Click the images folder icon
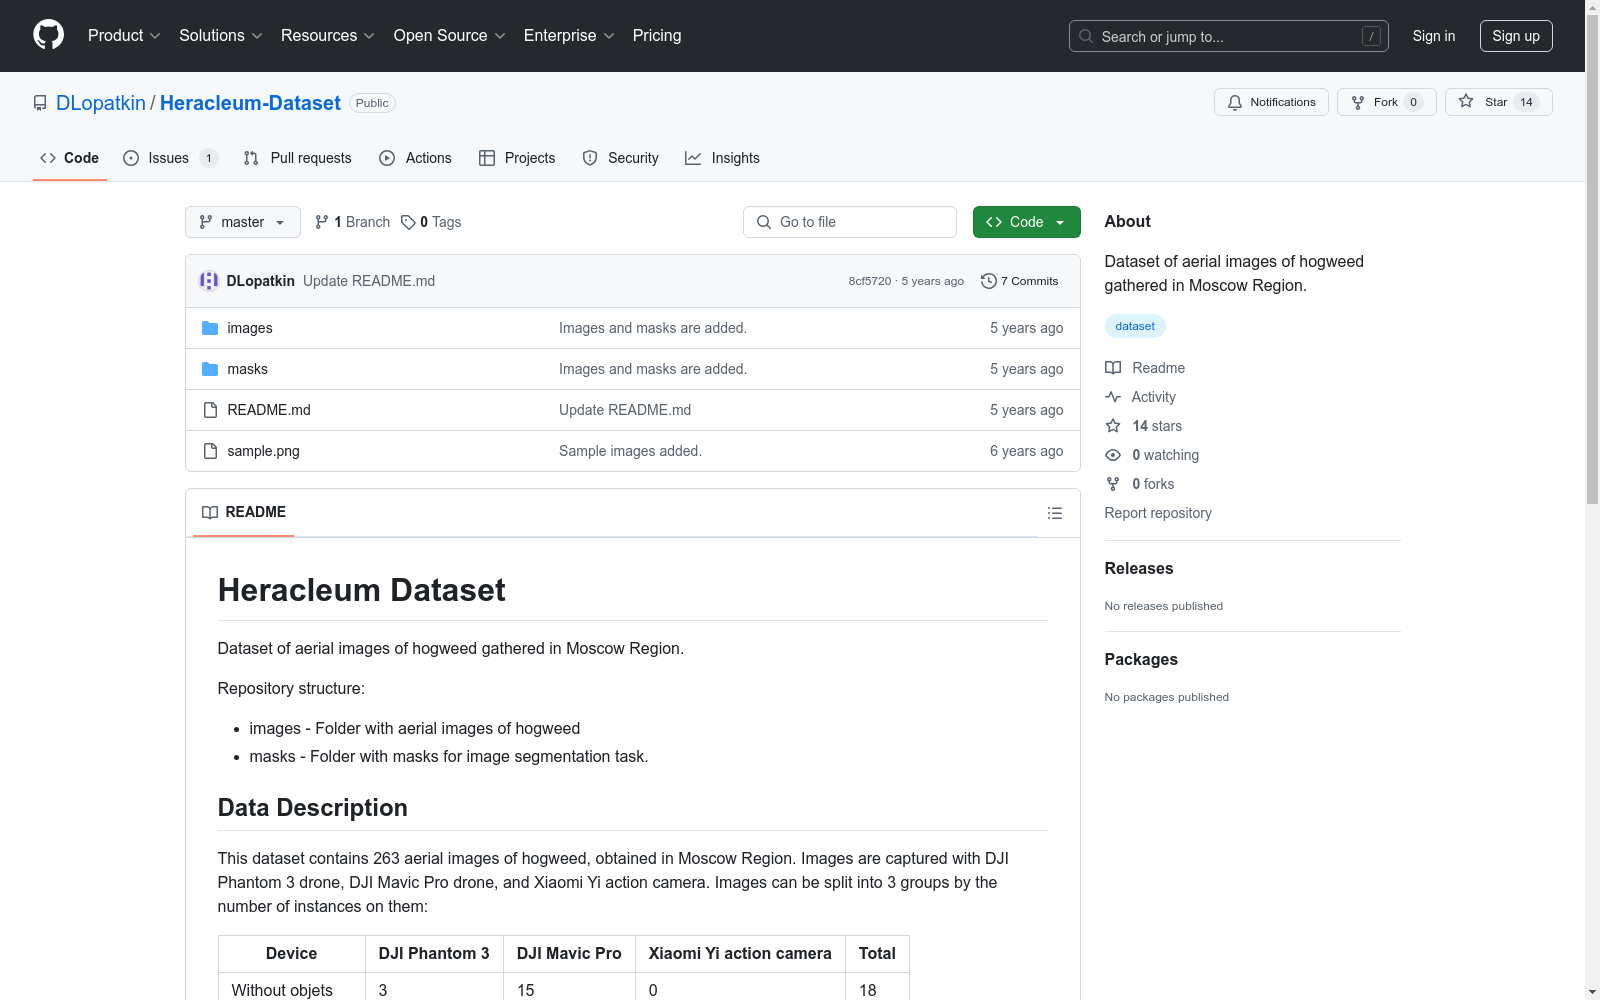This screenshot has height=1000, width=1600. click(210, 328)
